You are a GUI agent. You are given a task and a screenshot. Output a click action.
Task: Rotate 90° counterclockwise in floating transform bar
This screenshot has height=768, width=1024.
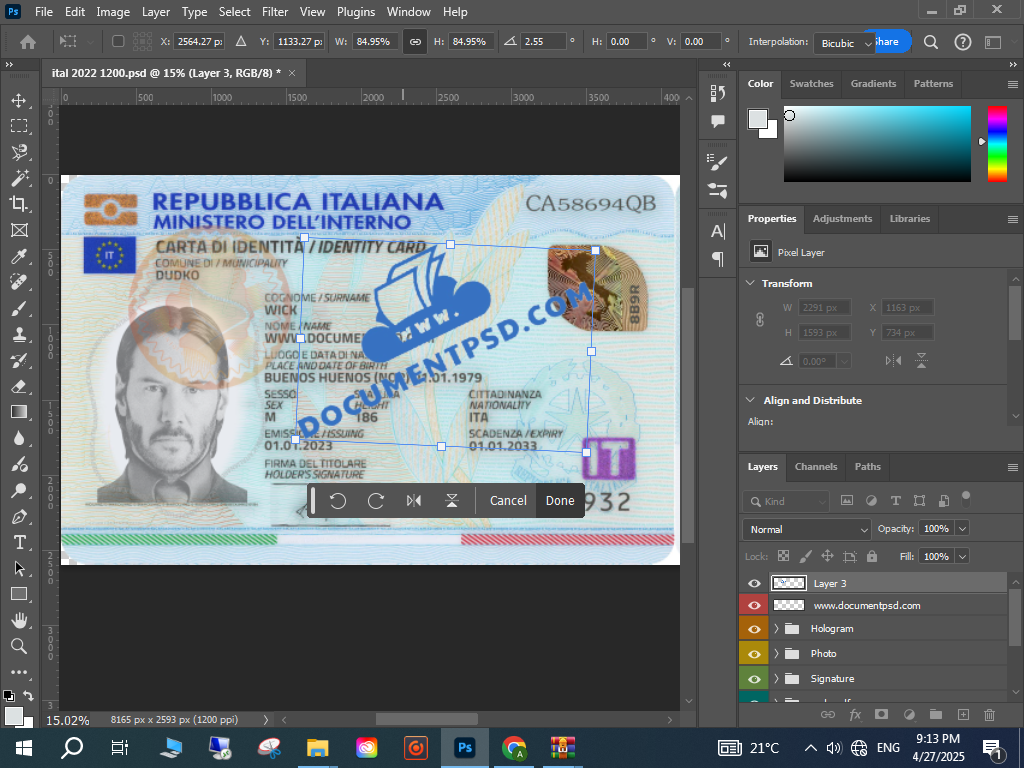338,501
